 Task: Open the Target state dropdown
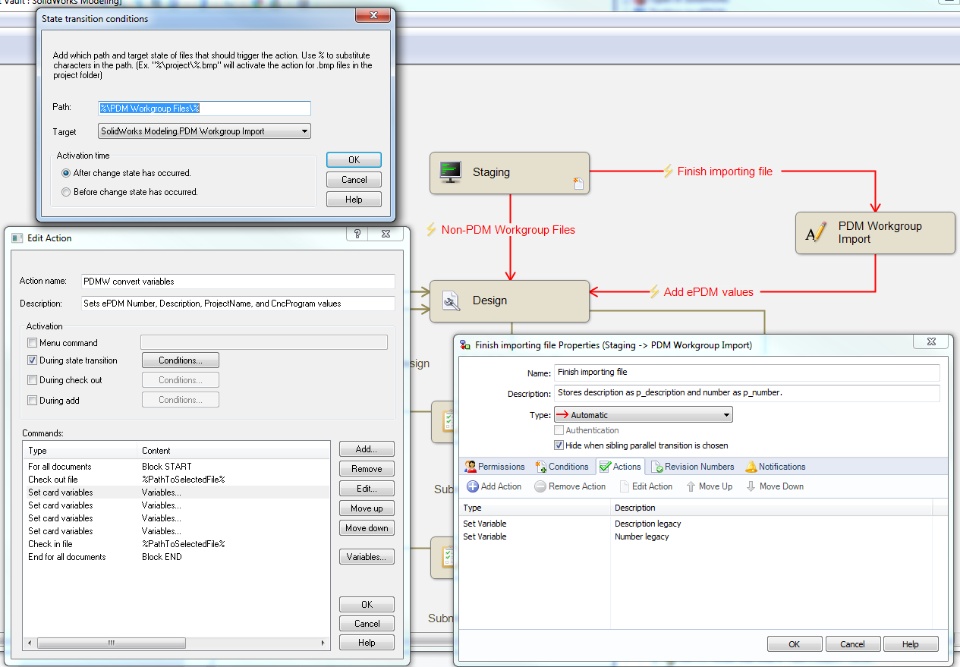click(x=204, y=131)
